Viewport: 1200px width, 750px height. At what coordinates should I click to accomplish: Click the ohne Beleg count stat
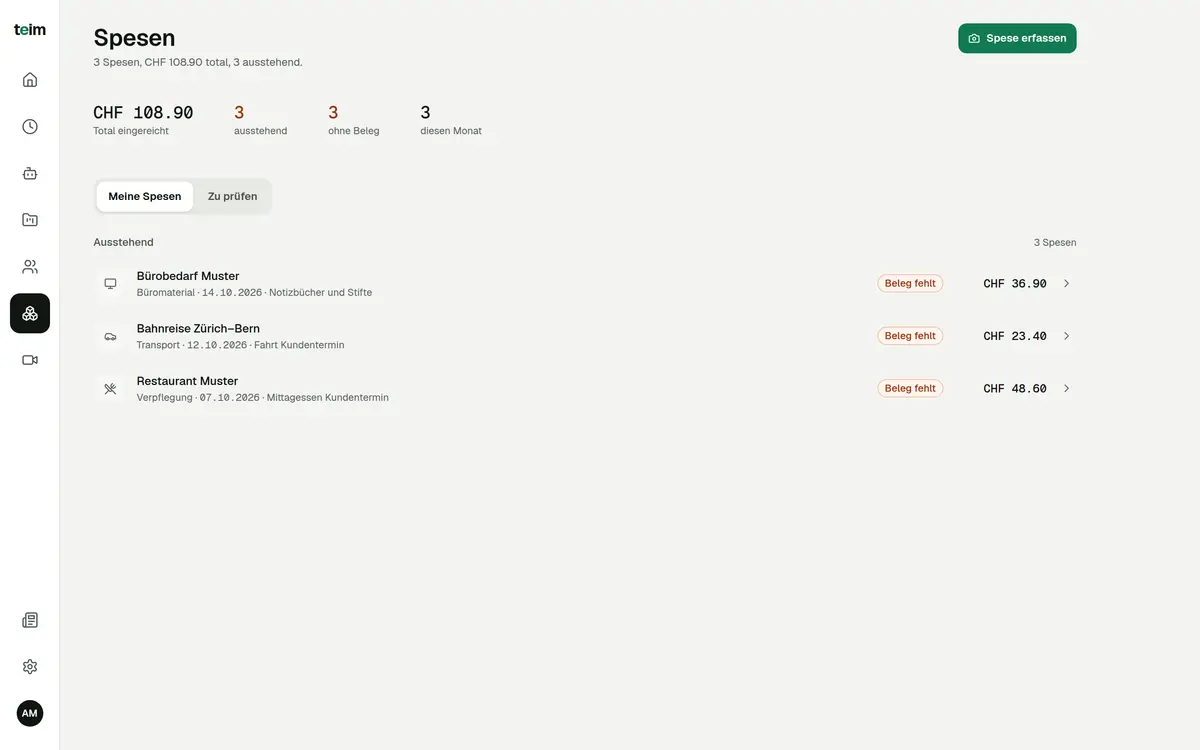[x=354, y=120]
